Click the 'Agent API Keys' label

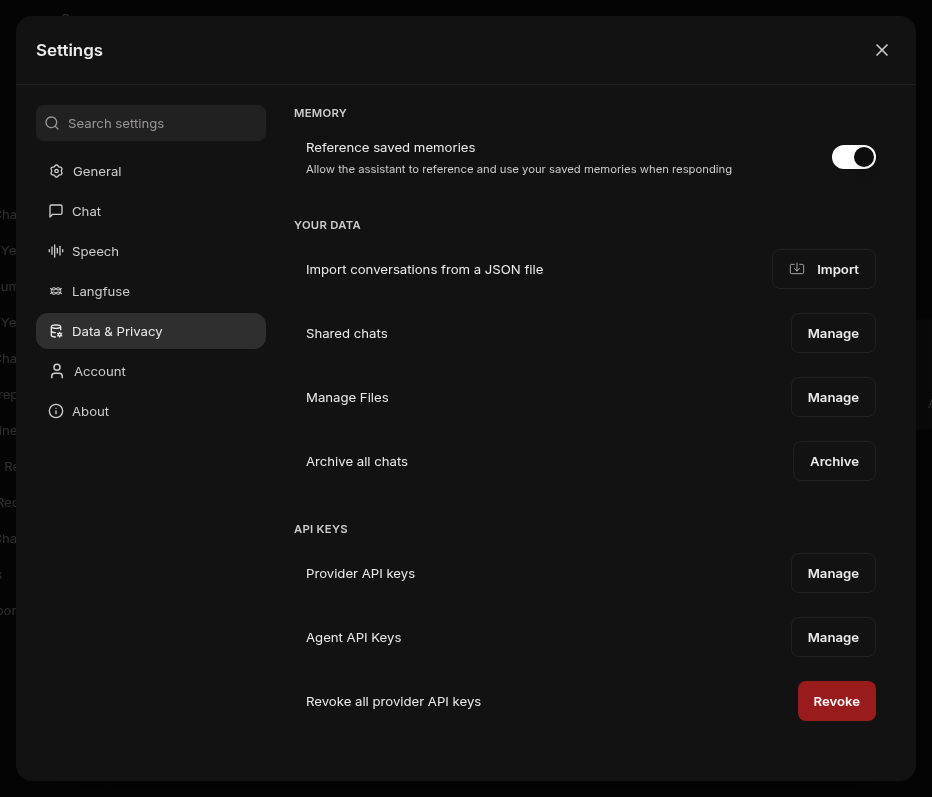tap(354, 638)
